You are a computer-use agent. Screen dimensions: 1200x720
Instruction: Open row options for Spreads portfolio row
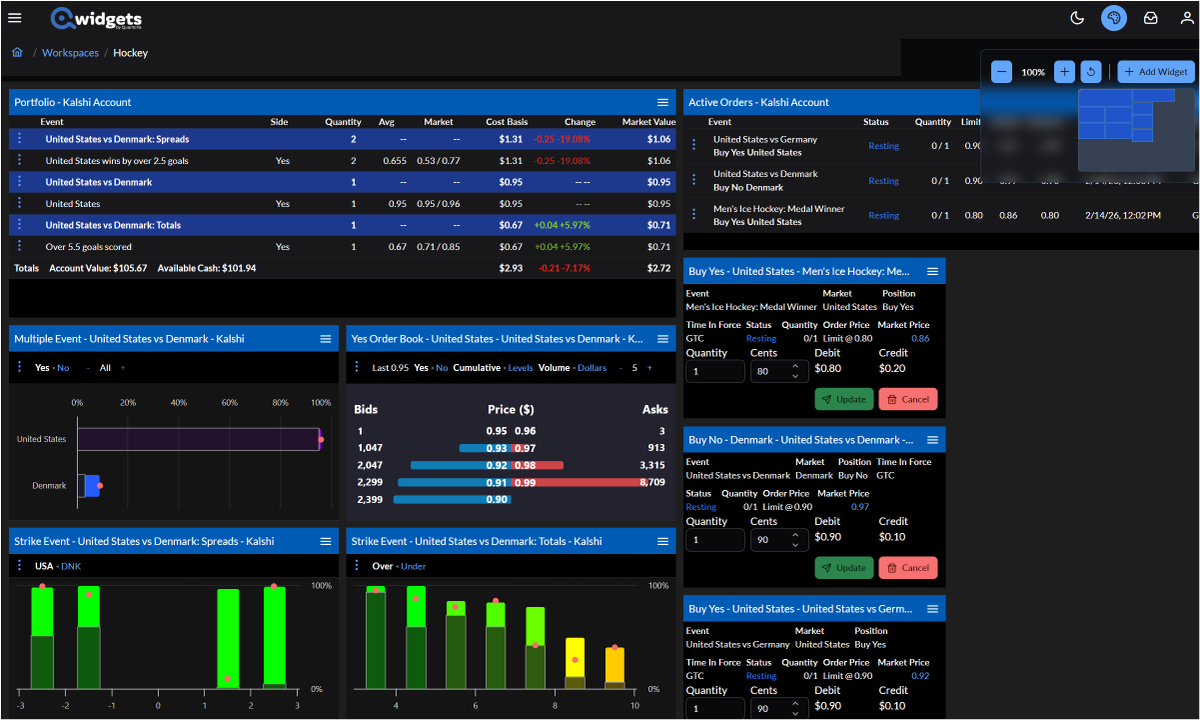[x=18, y=139]
